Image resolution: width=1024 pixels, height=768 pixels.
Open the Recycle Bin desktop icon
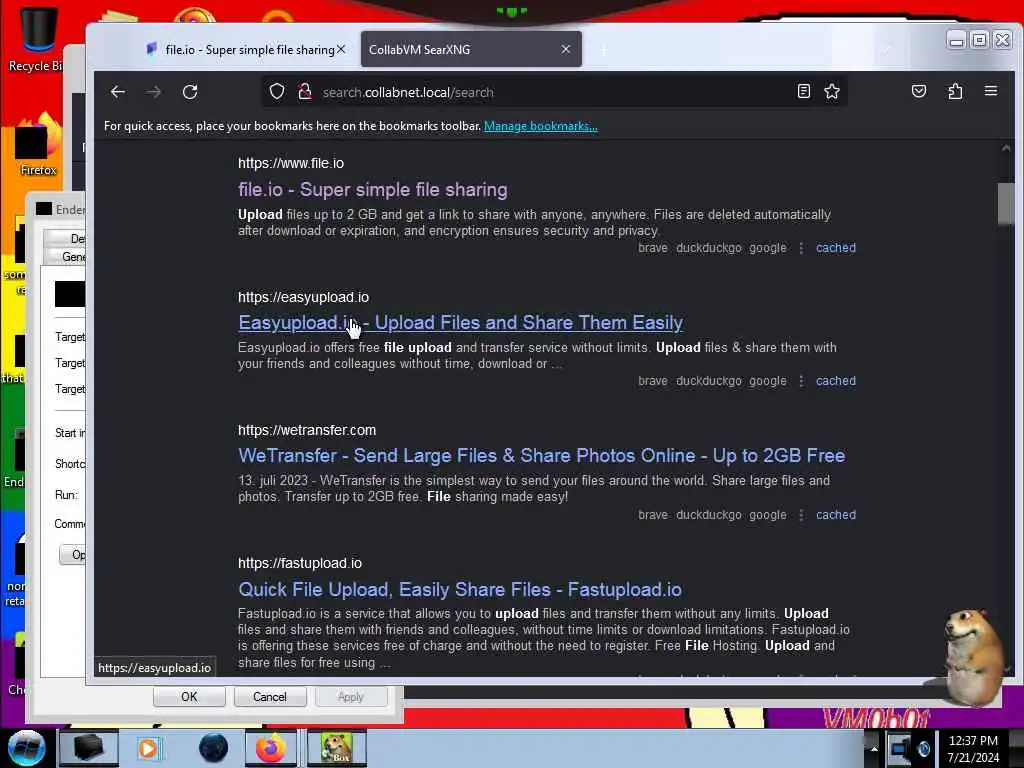pos(37,39)
